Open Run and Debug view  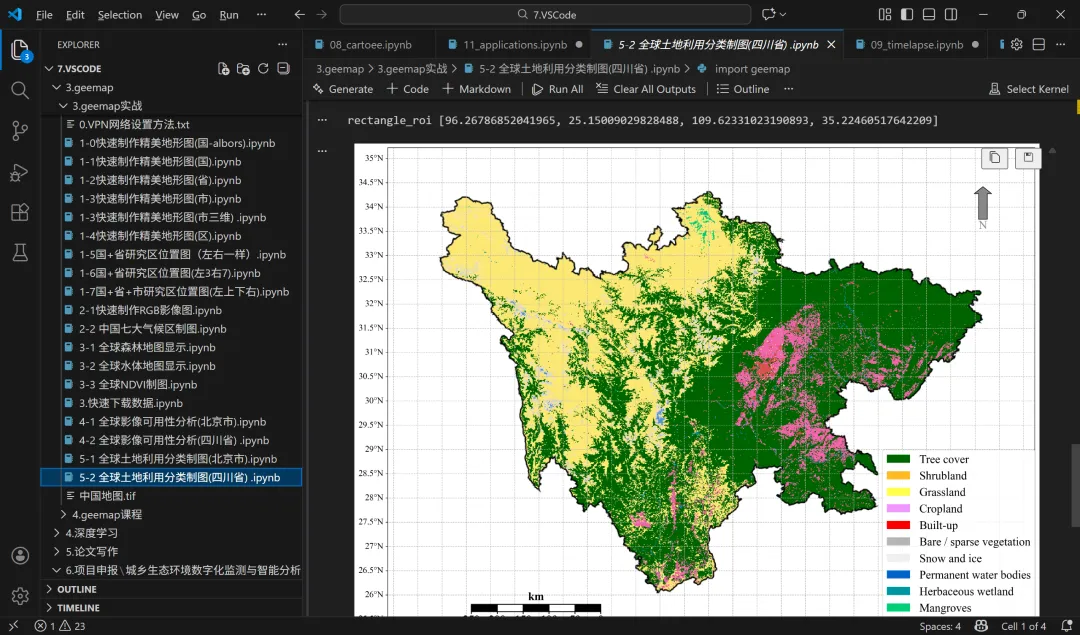click(20, 172)
